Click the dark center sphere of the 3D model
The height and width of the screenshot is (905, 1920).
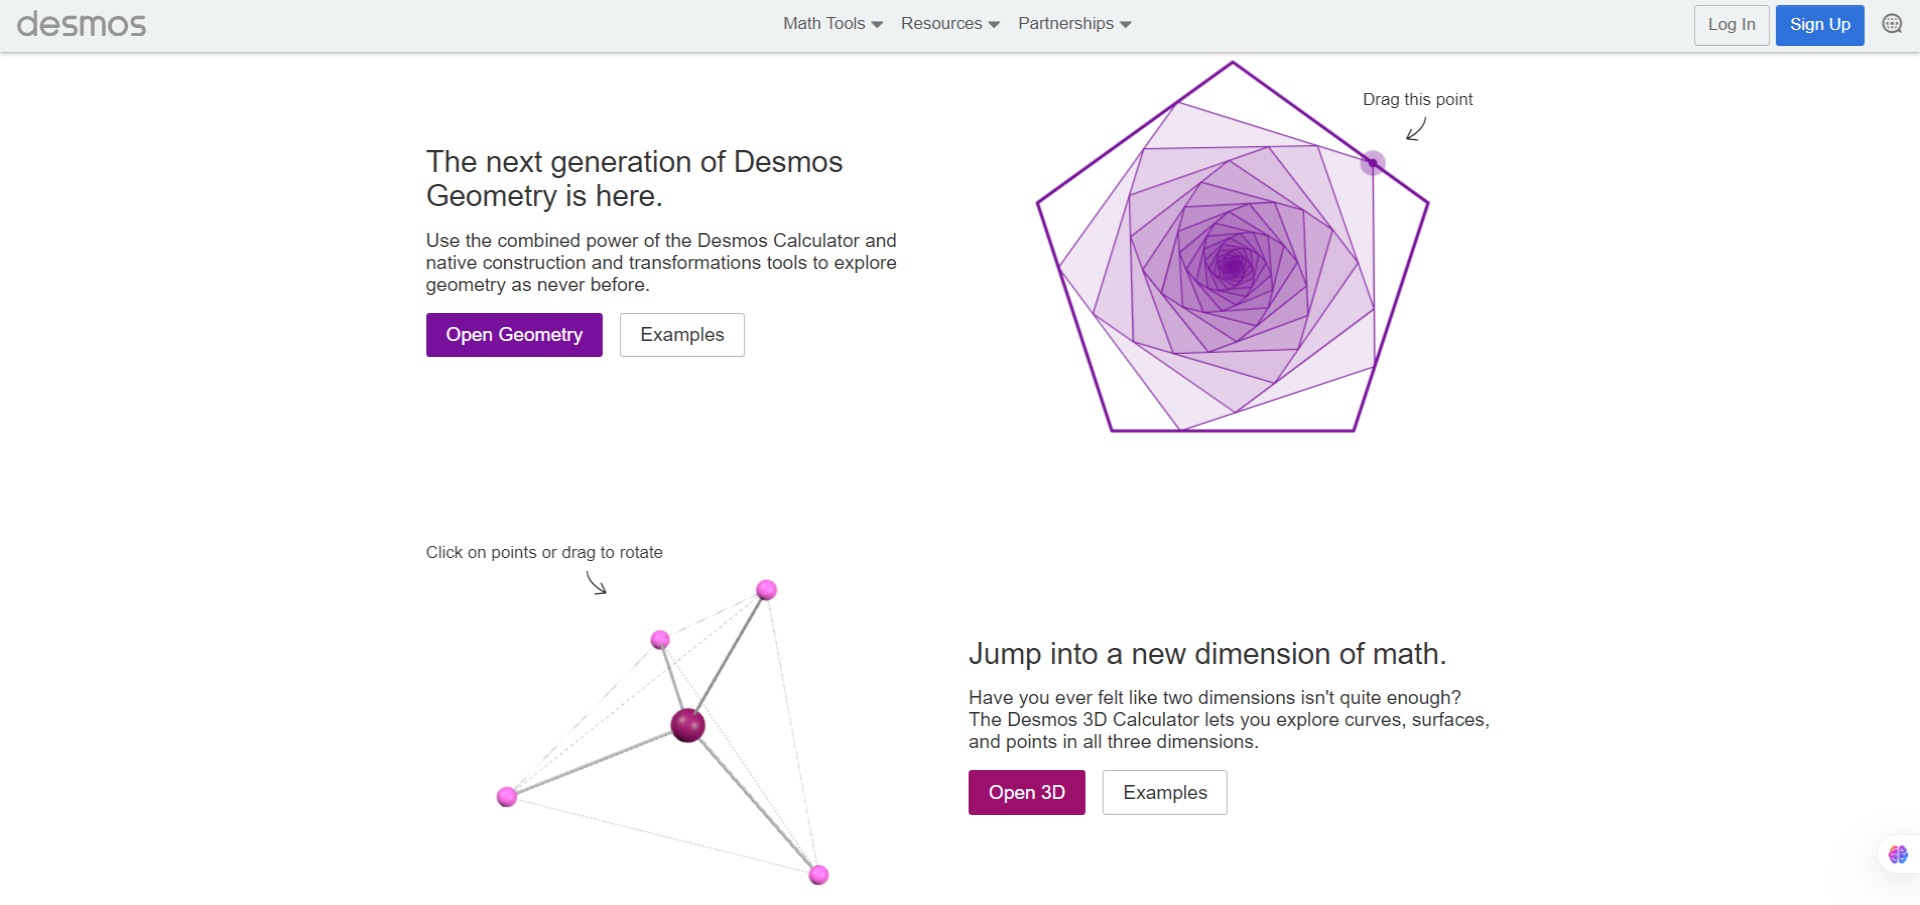point(688,725)
